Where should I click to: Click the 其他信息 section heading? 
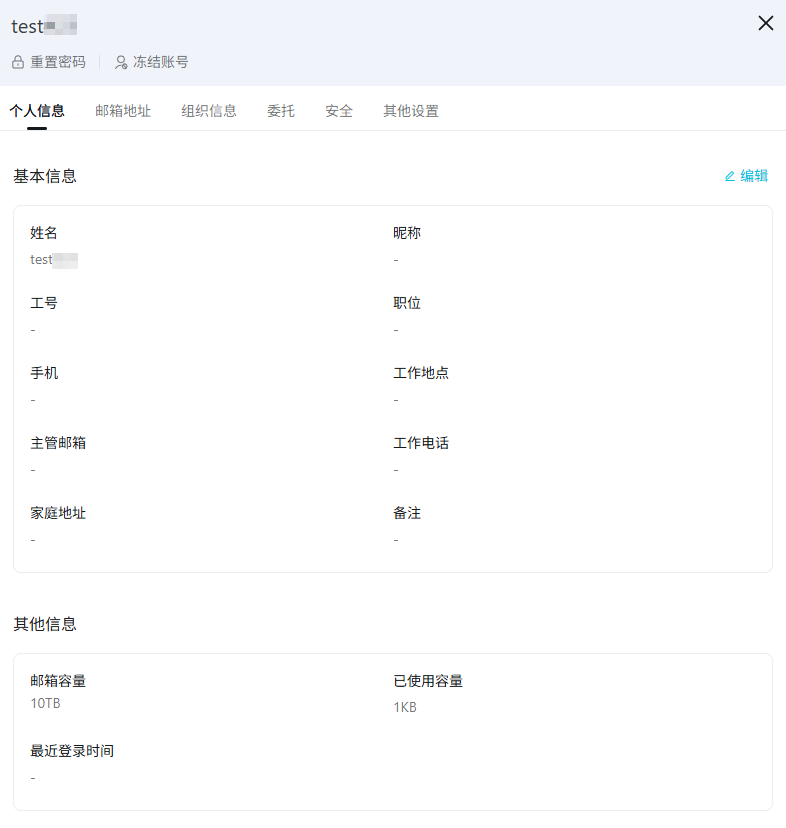point(45,624)
